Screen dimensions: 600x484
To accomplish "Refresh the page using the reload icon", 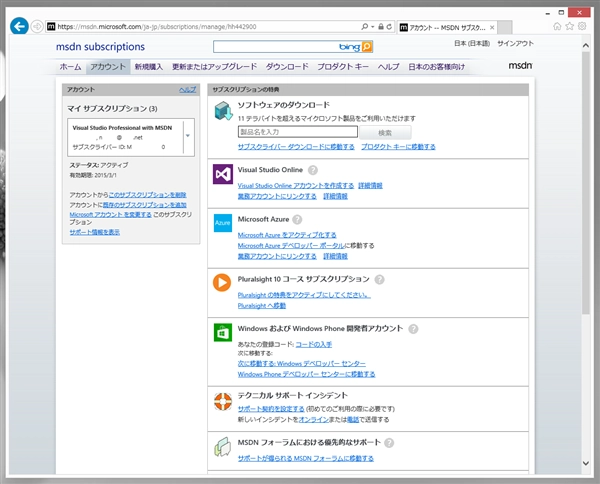I will pyautogui.click(x=389, y=27).
